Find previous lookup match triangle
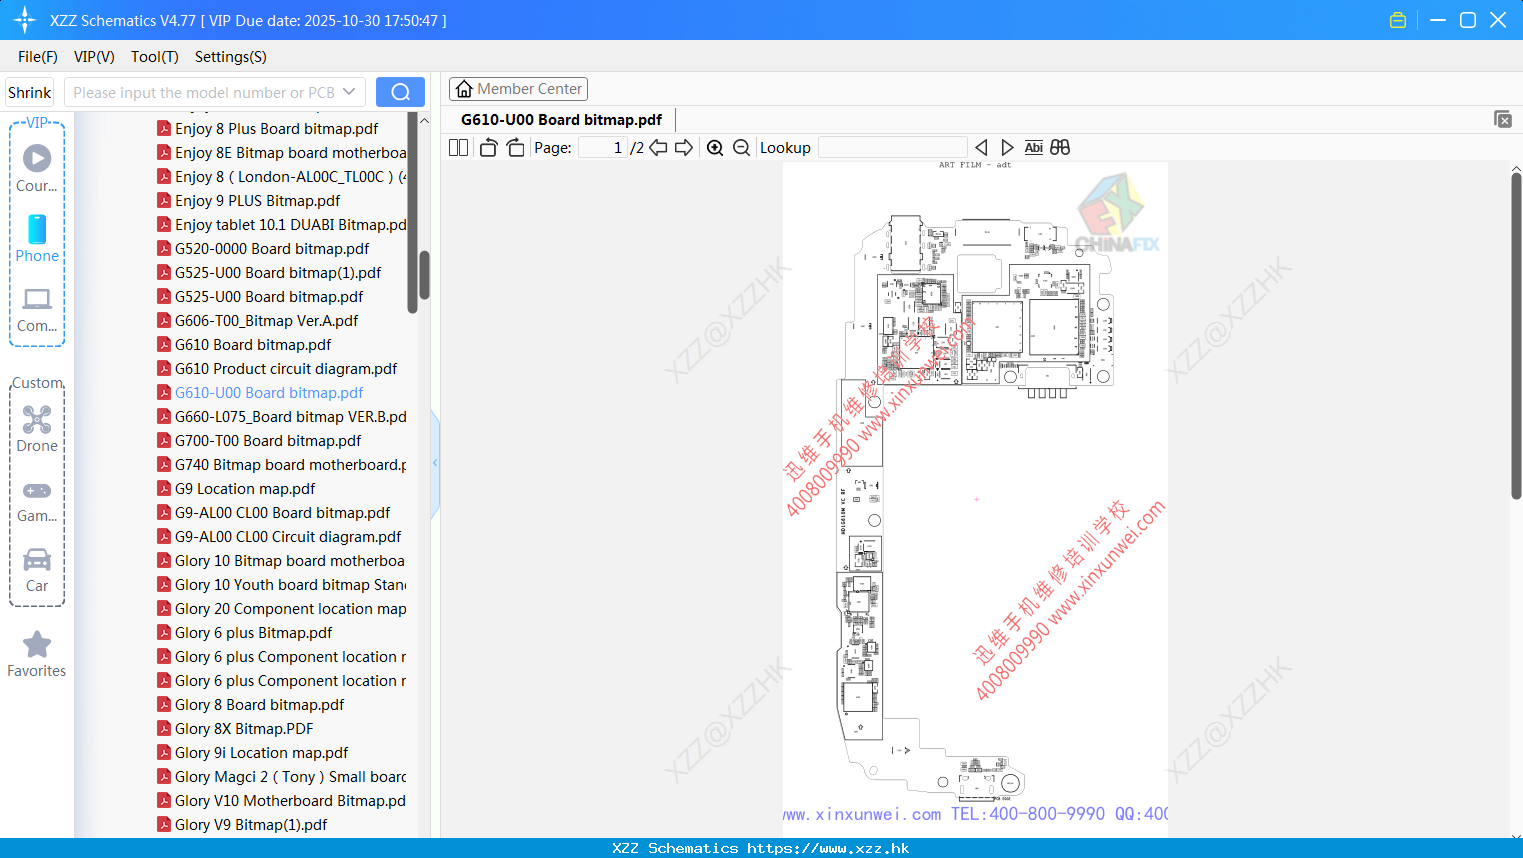1523x858 pixels. (981, 148)
